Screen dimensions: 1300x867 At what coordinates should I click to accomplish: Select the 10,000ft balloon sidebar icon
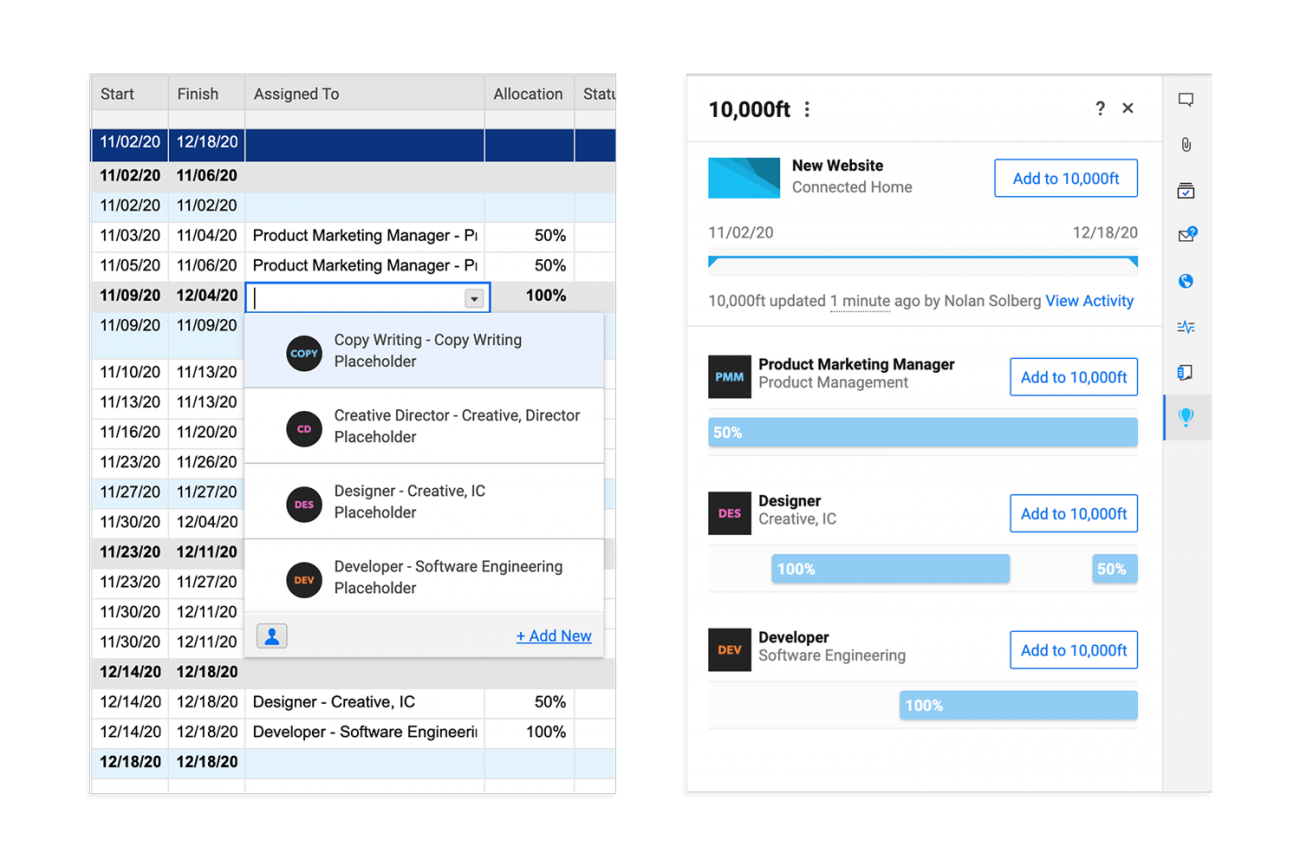pyautogui.click(x=1186, y=417)
